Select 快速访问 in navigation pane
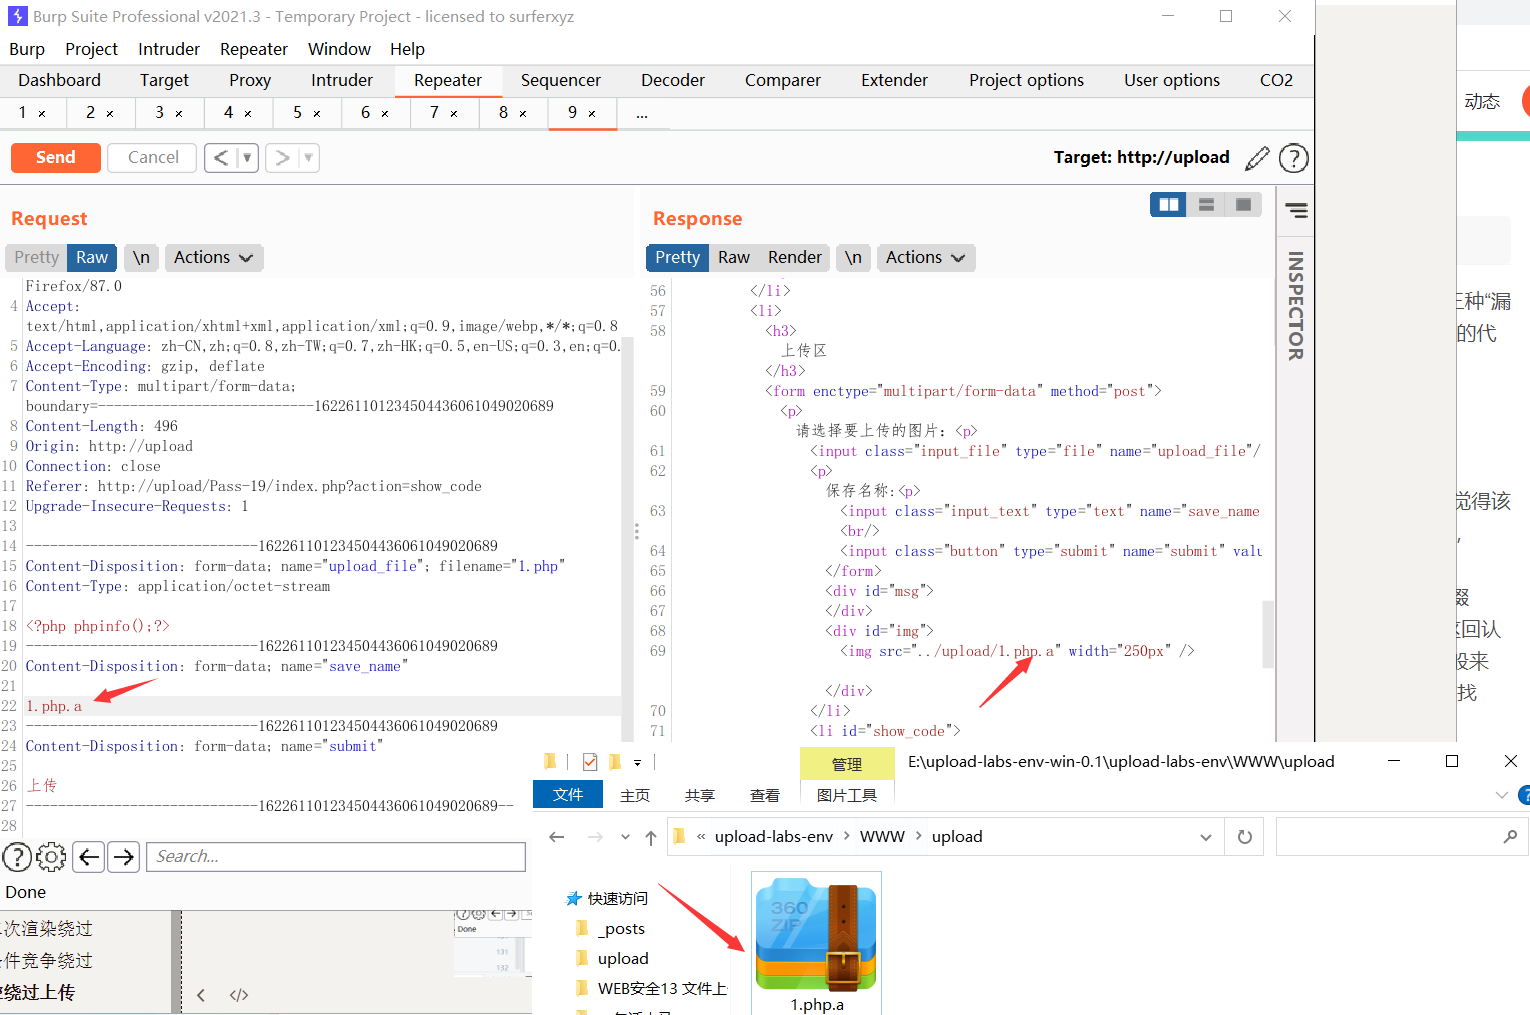The width and height of the screenshot is (1530, 1015). [617, 898]
